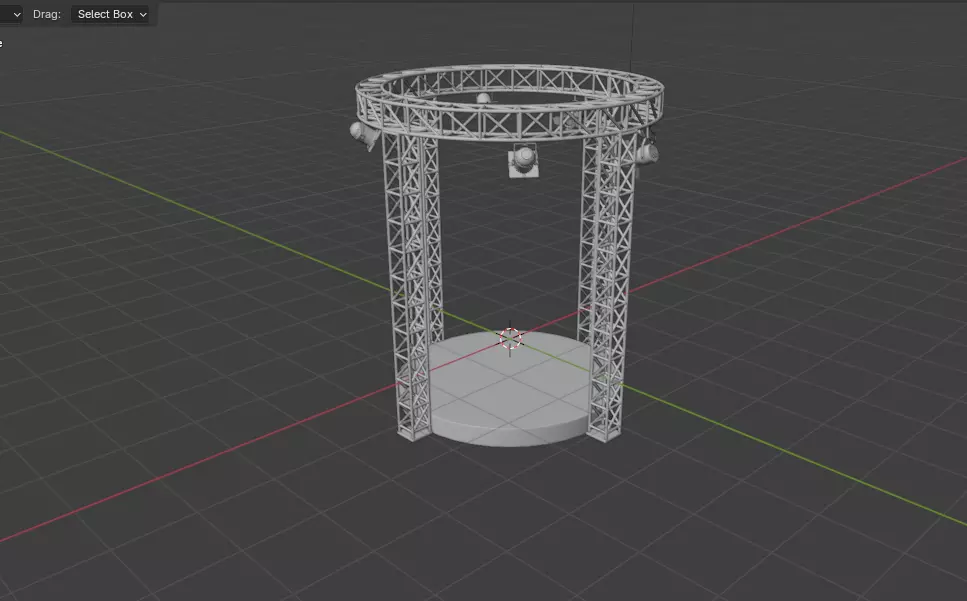Select the spotlight on the left side
Screen dimensions: 967x601
[364, 134]
